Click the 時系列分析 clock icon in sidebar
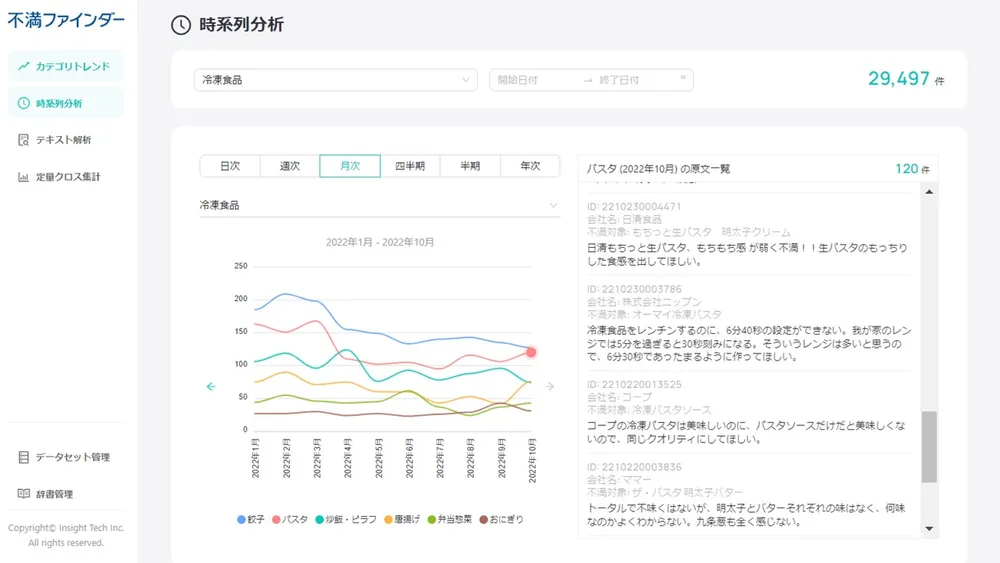 click(24, 103)
